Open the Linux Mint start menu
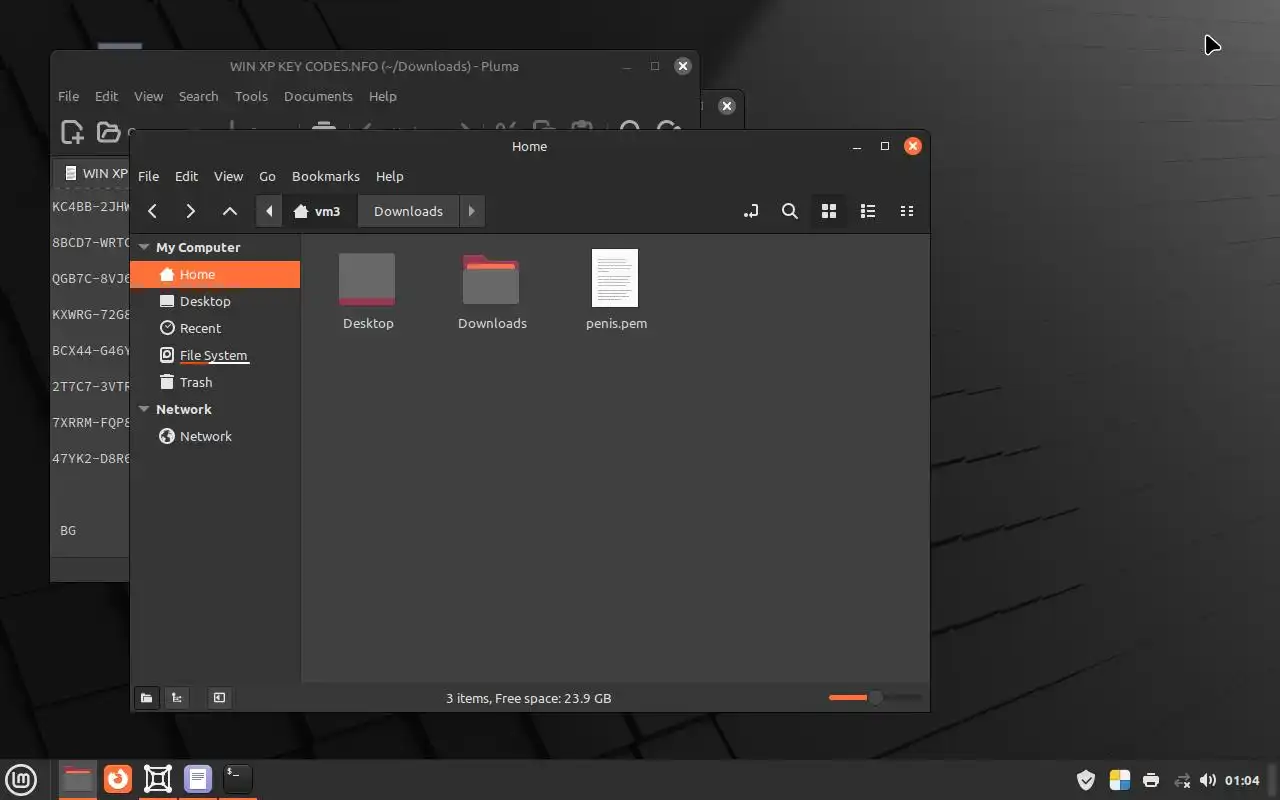This screenshot has height=800, width=1280. [x=21, y=779]
